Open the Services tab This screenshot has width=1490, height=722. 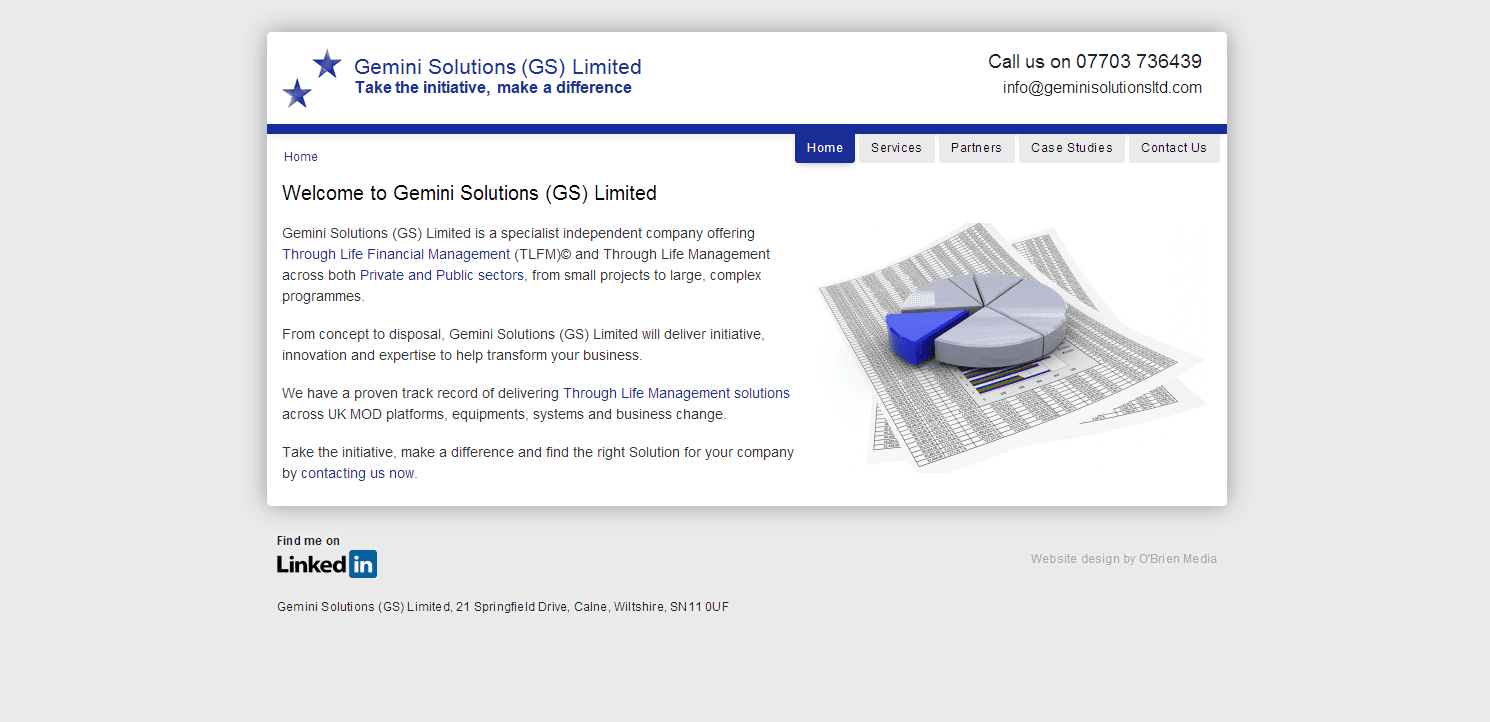[x=896, y=148]
